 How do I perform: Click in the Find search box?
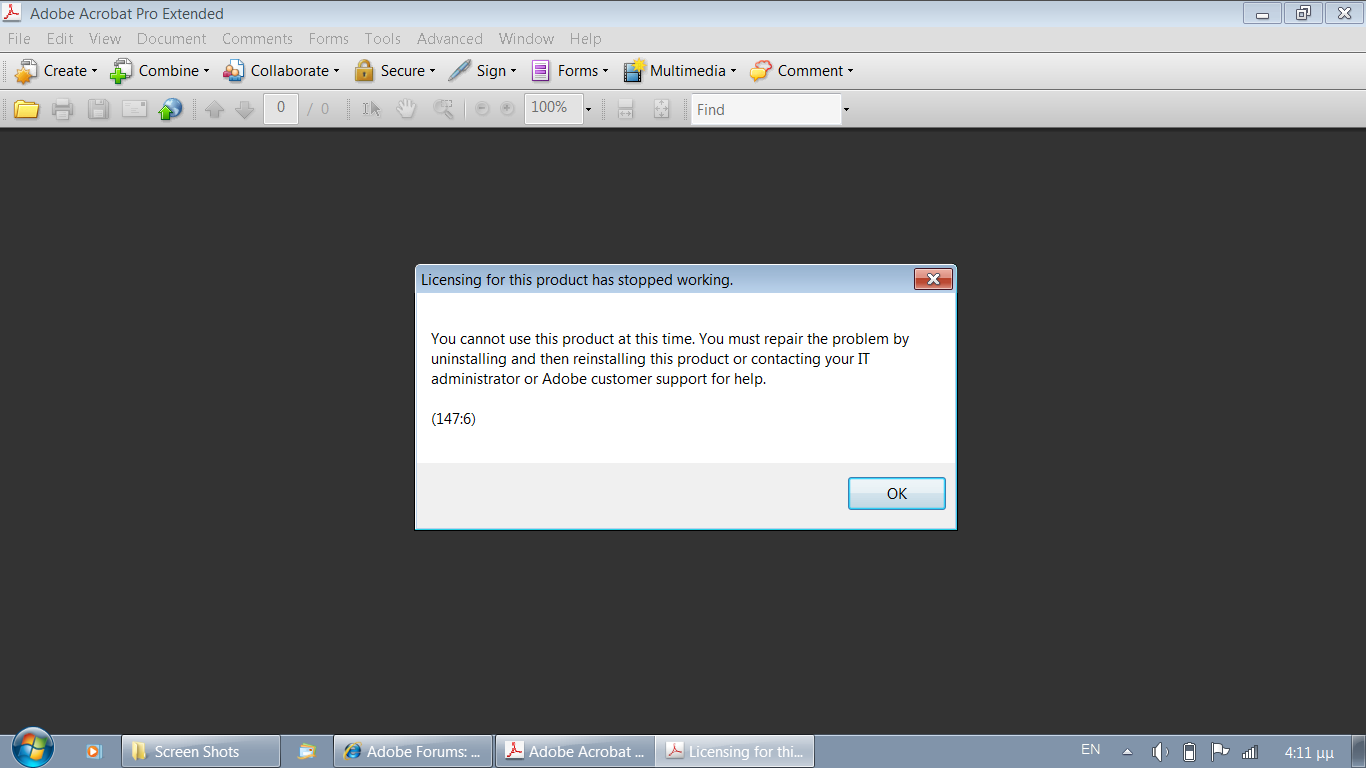[x=766, y=109]
